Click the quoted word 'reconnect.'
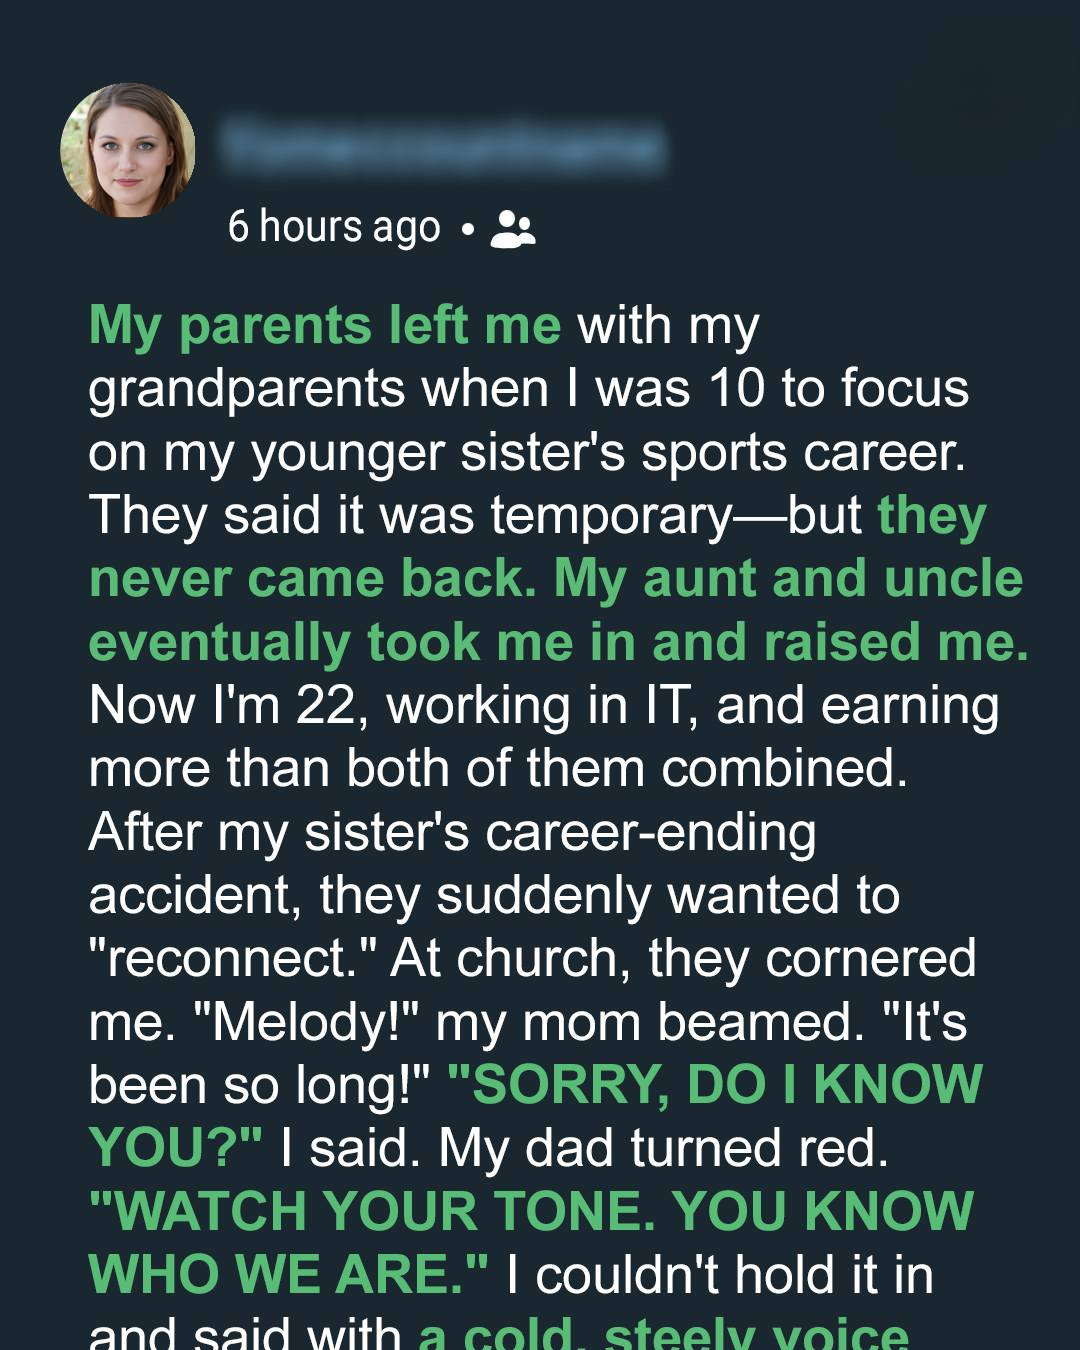The width and height of the screenshot is (1080, 1350). 232,958
